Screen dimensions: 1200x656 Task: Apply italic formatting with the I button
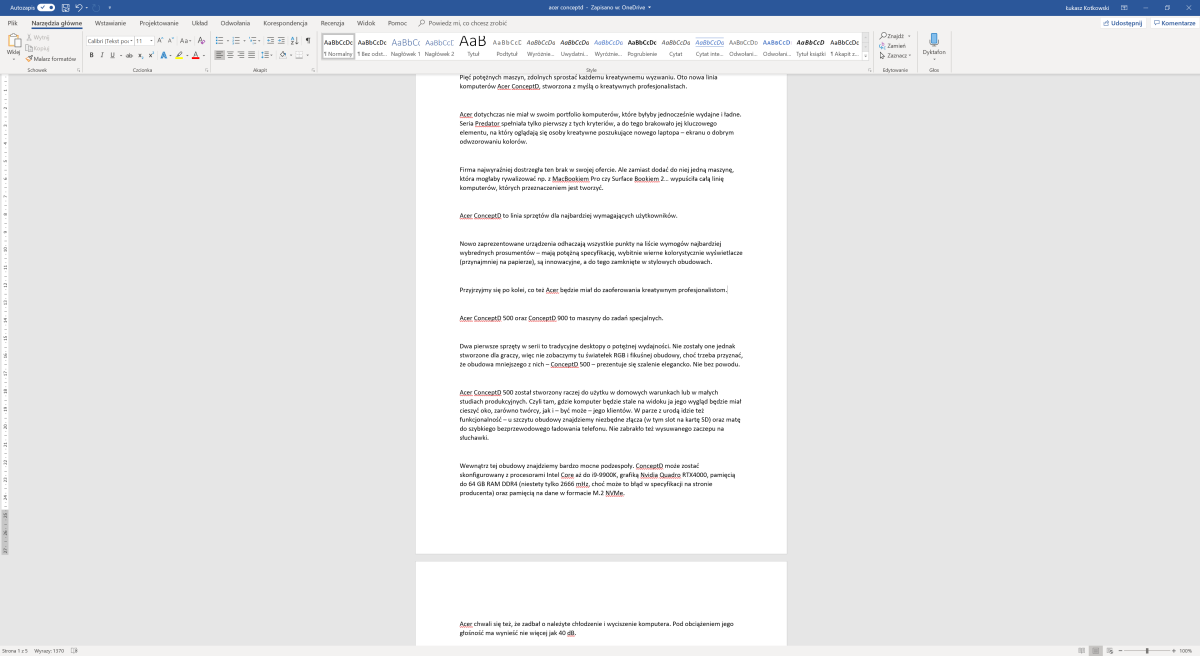pyautogui.click(x=102, y=55)
